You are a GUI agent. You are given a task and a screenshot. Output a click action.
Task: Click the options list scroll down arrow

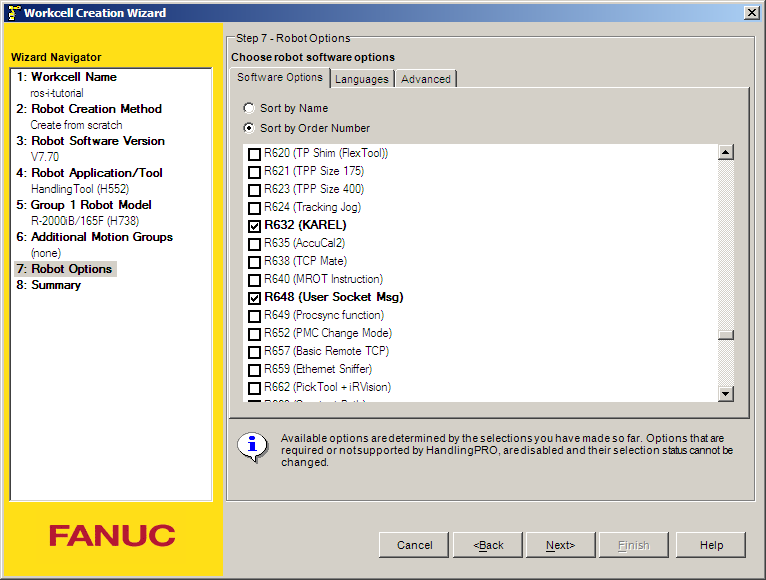click(726, 393)
